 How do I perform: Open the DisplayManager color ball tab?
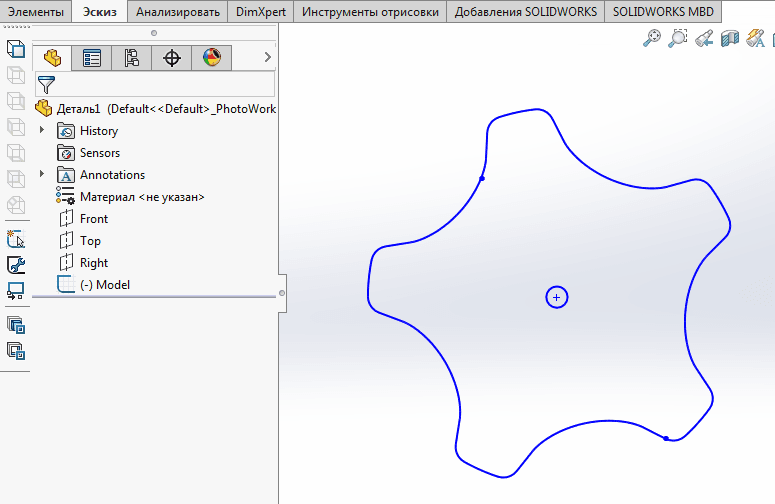pos(212,58)
